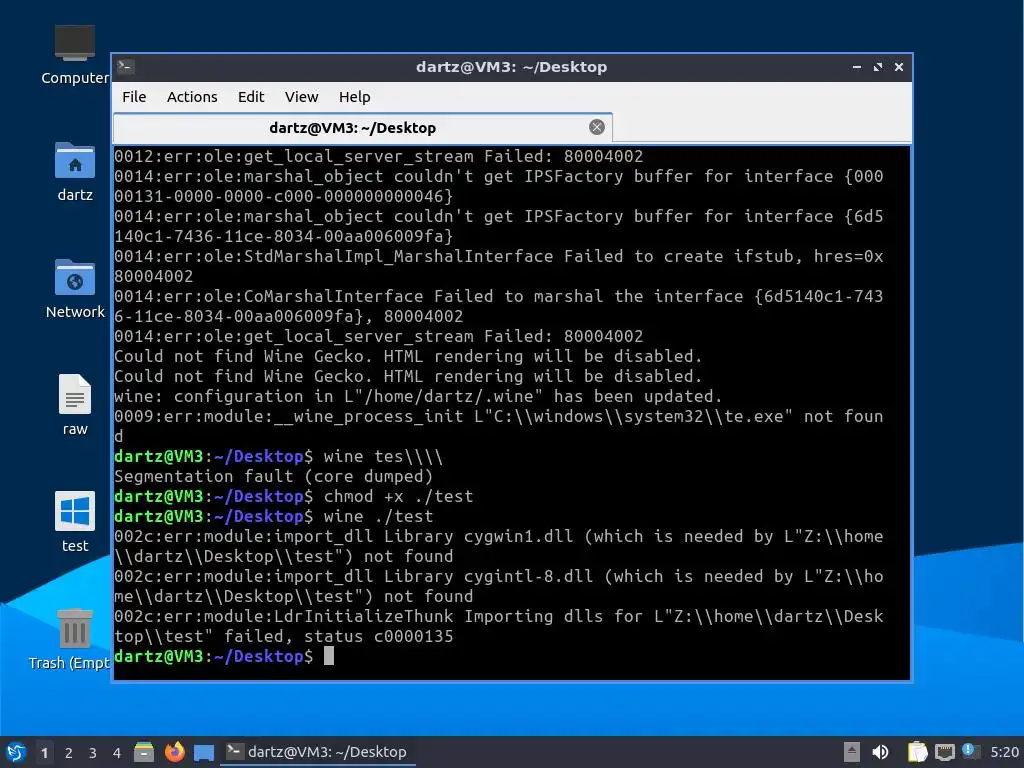
Task: Switch to workspace 4
Action: (x=117, y=753)
